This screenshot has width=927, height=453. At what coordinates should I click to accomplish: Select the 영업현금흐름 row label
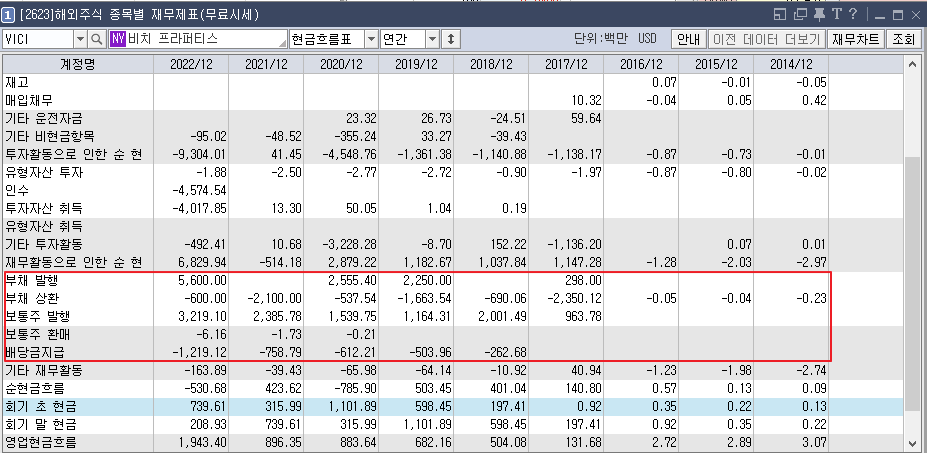coord(41,442)
